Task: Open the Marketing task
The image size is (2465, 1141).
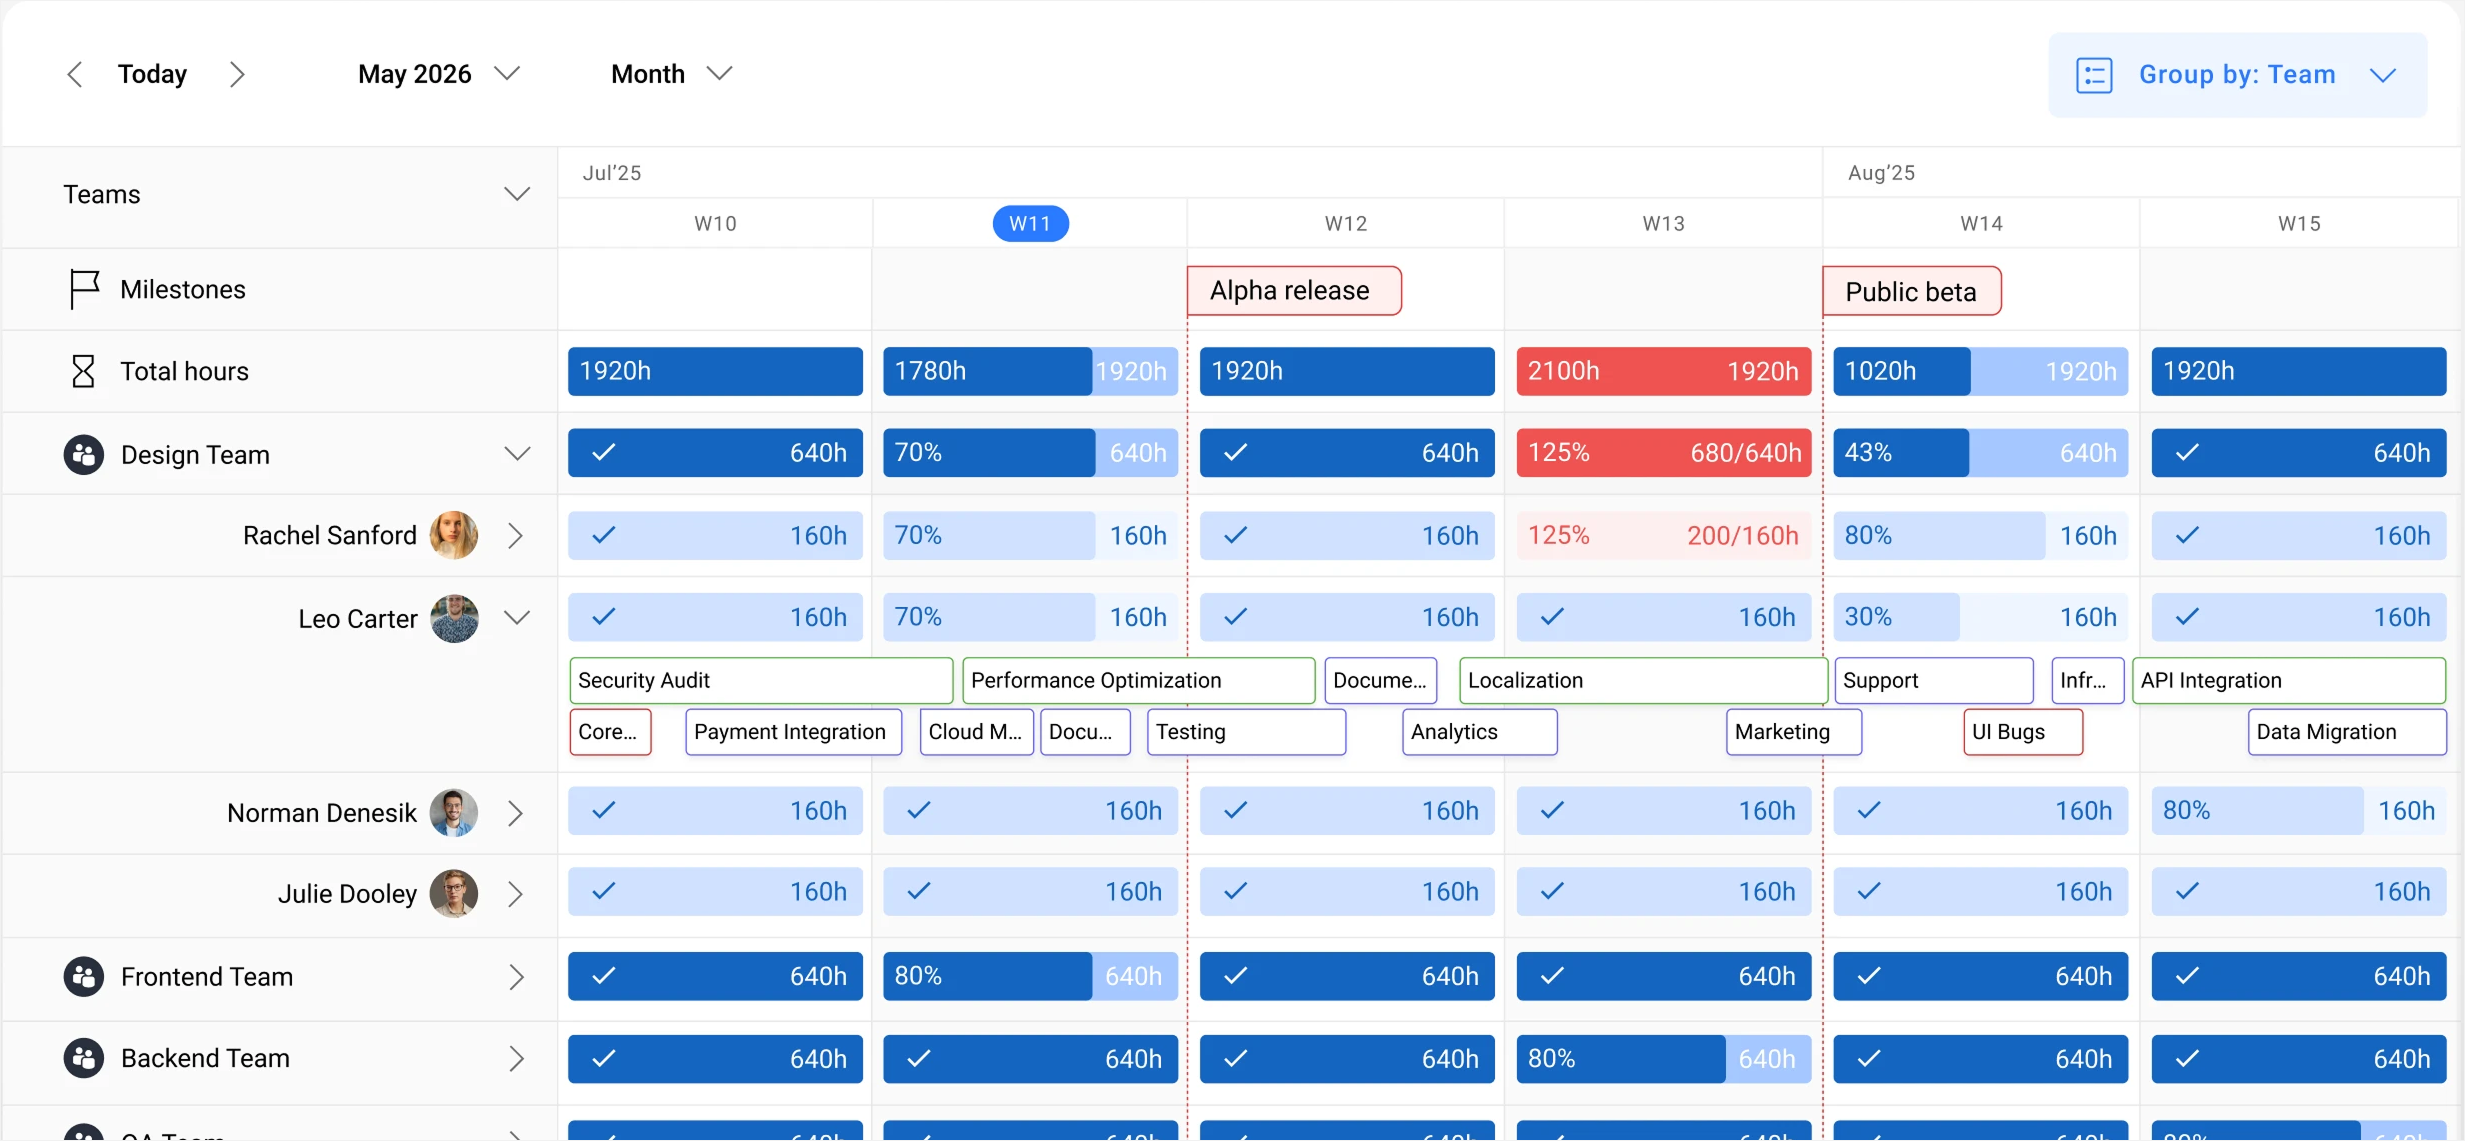Action: point(1794,732)
